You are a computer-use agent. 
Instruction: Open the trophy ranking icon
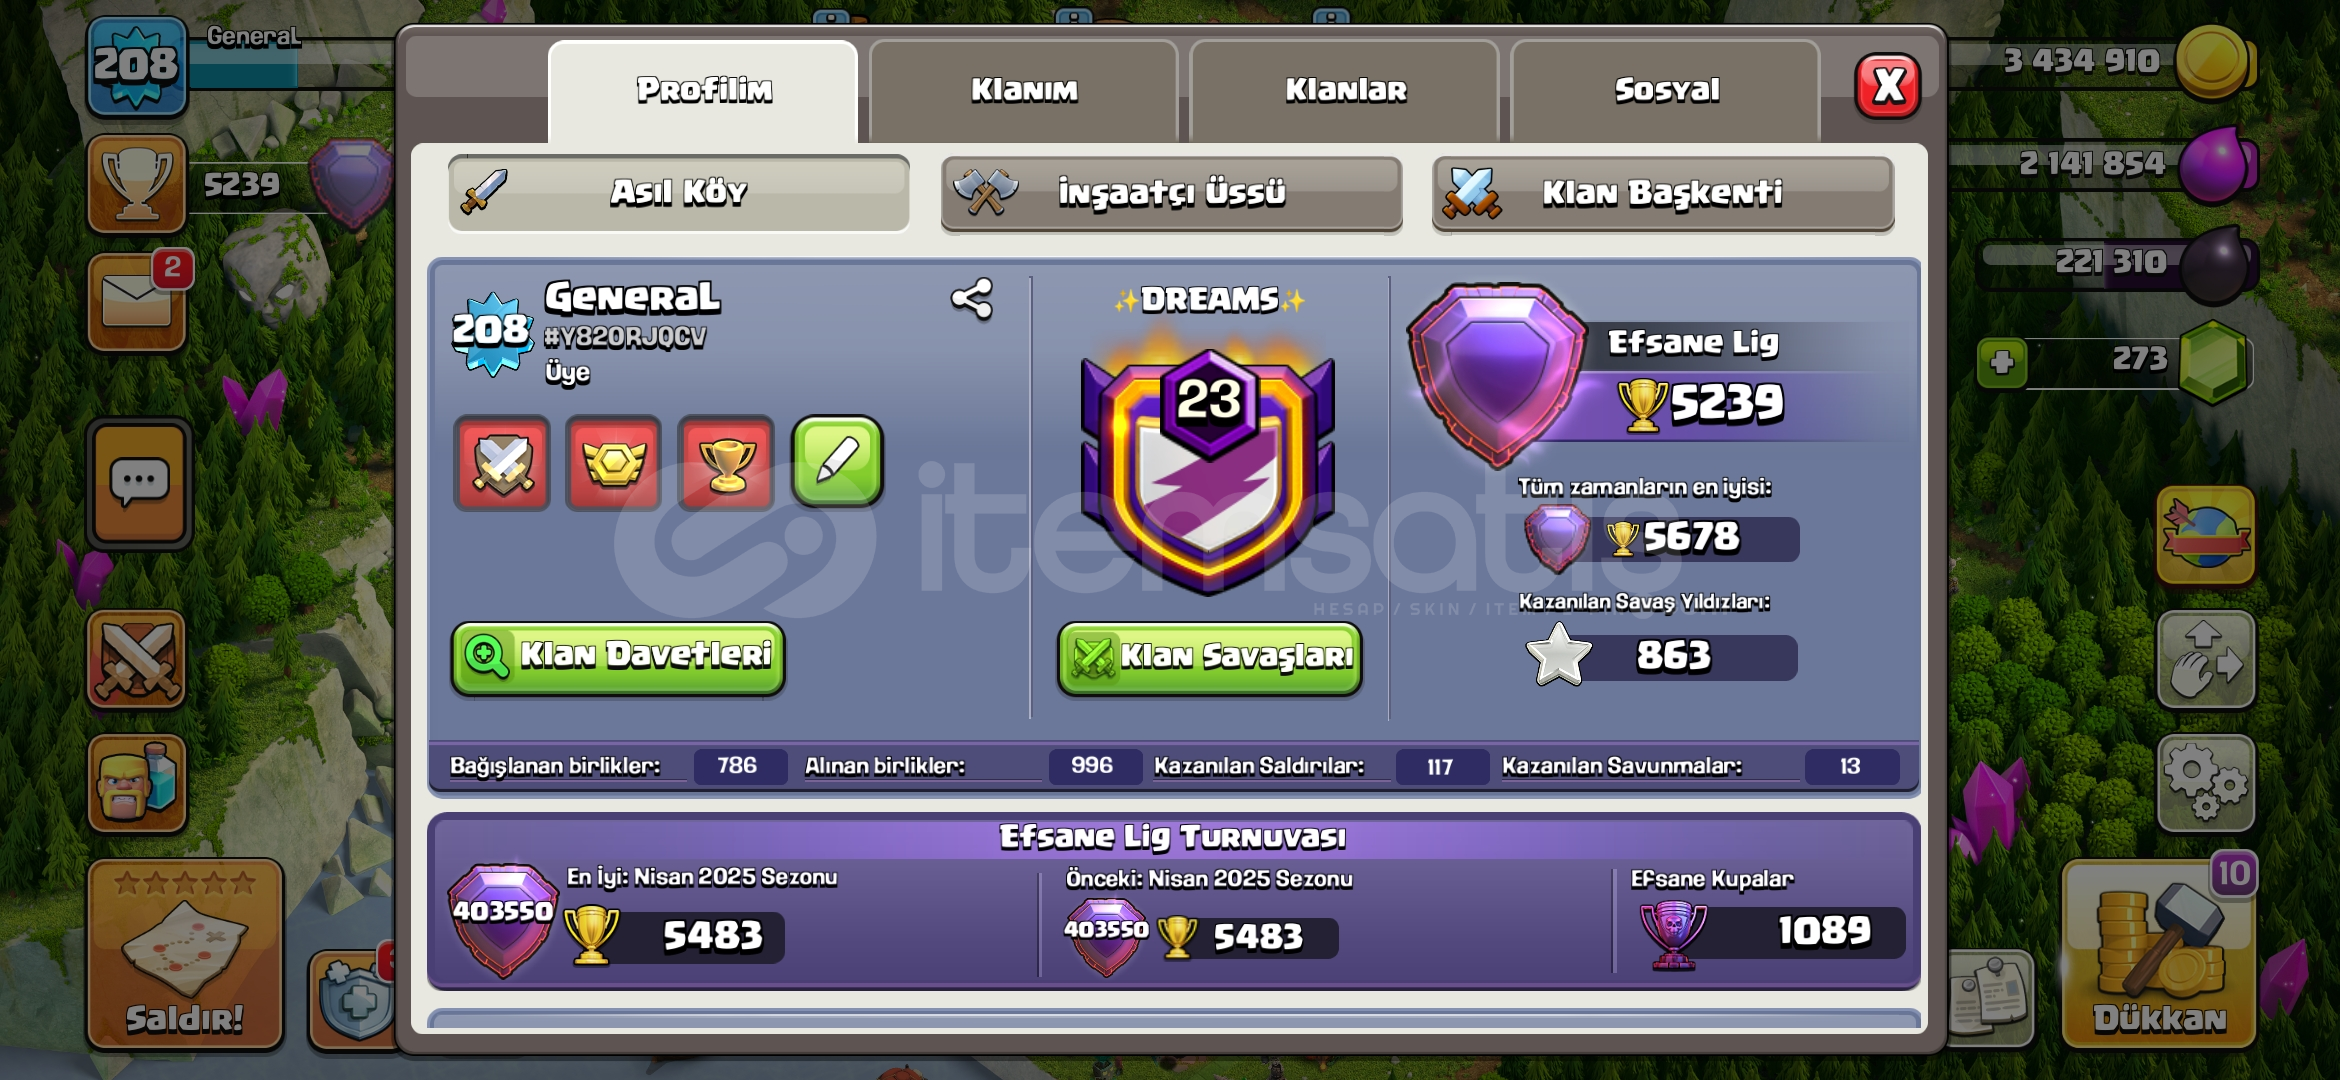137,184
